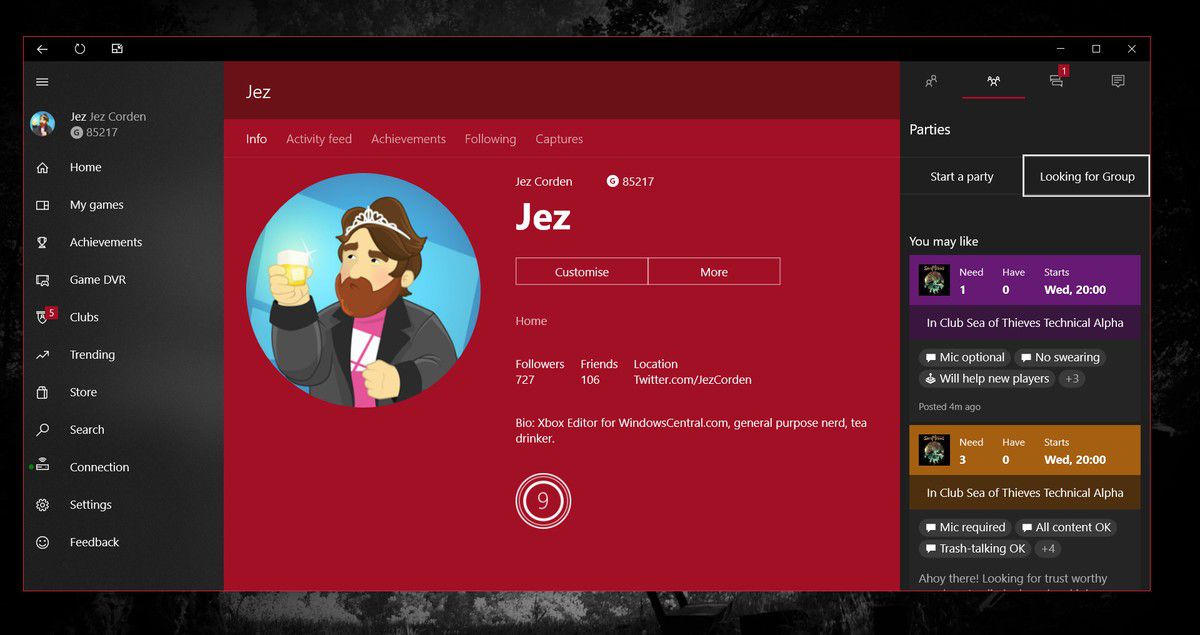Click the Search magnifier icon

(x=42, y=430)
